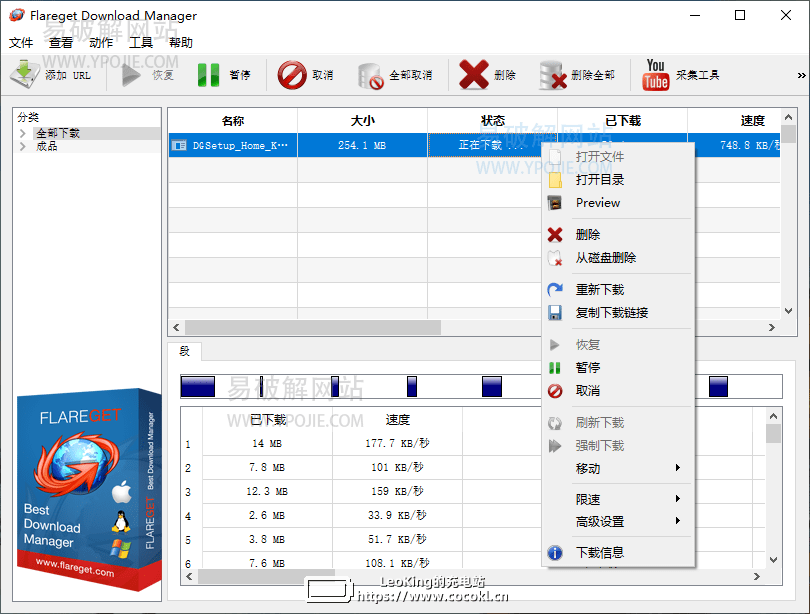Choose Preview from context menu
The image size is (810, 614).
point(598,203)
